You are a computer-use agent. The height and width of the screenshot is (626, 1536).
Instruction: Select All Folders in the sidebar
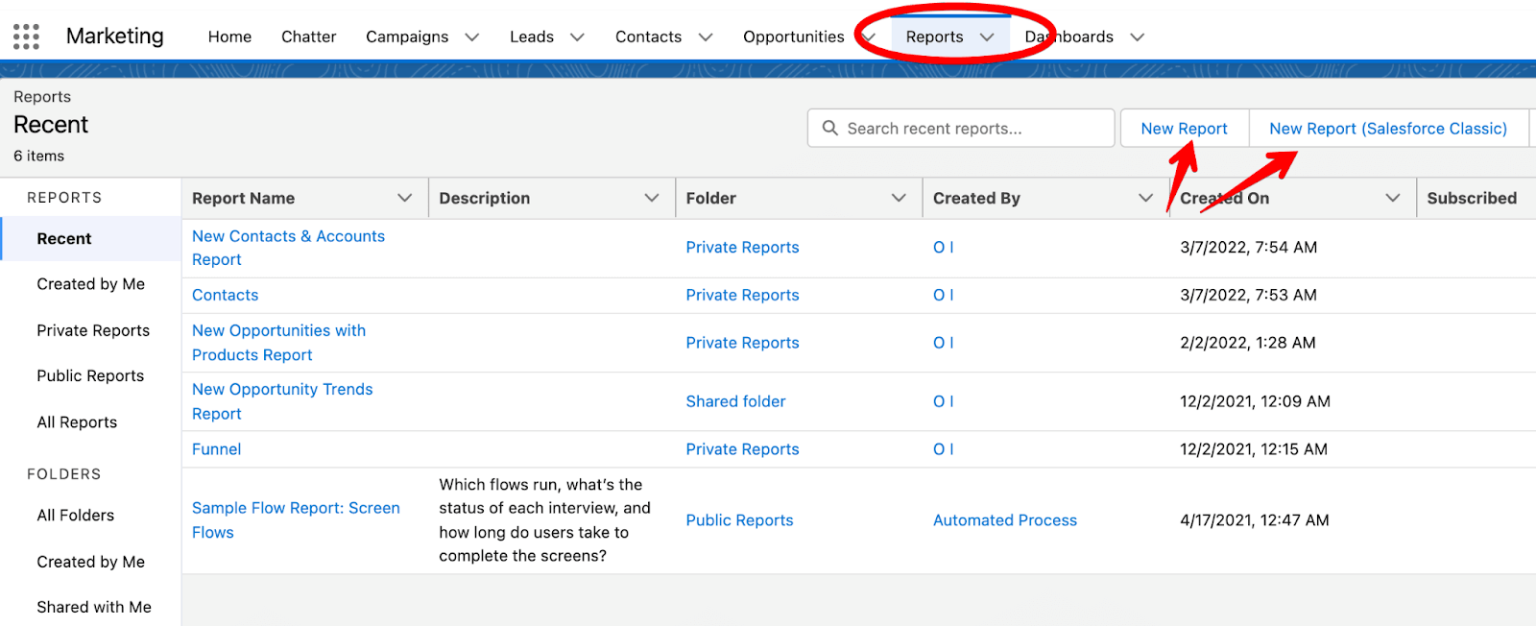[x=75, y=515]
